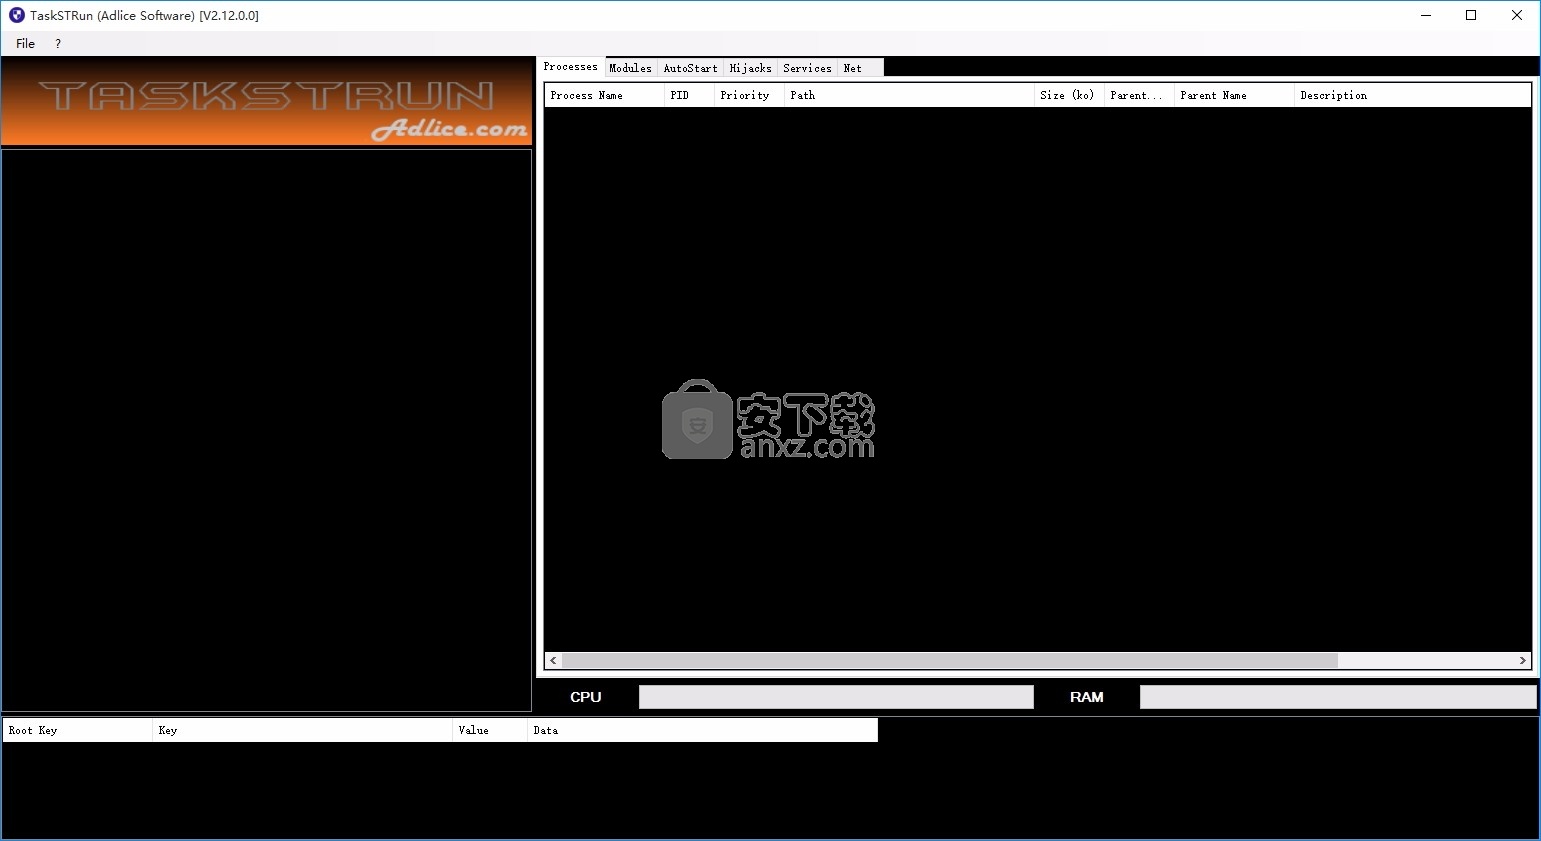Click the left arrow of horizontal scrollbar
This screenshot has width=1541, height=841.
point(553,660)
